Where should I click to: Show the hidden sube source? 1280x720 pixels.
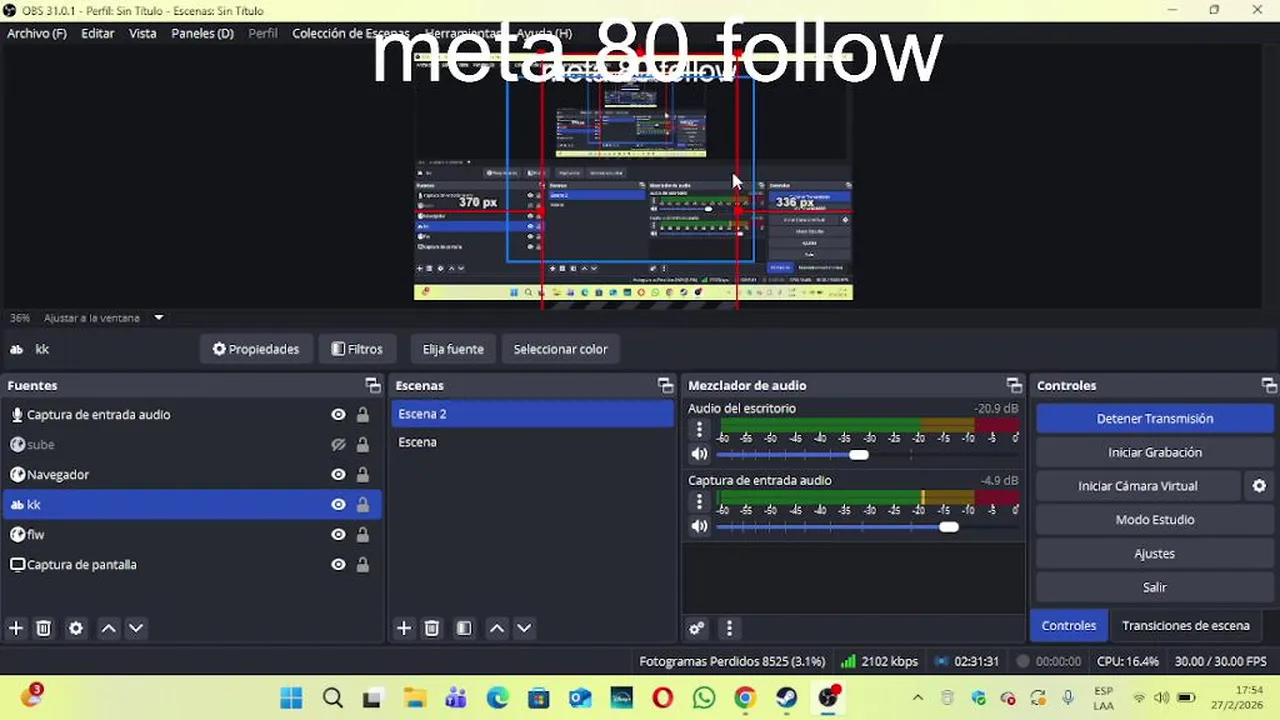pos(338,445)
